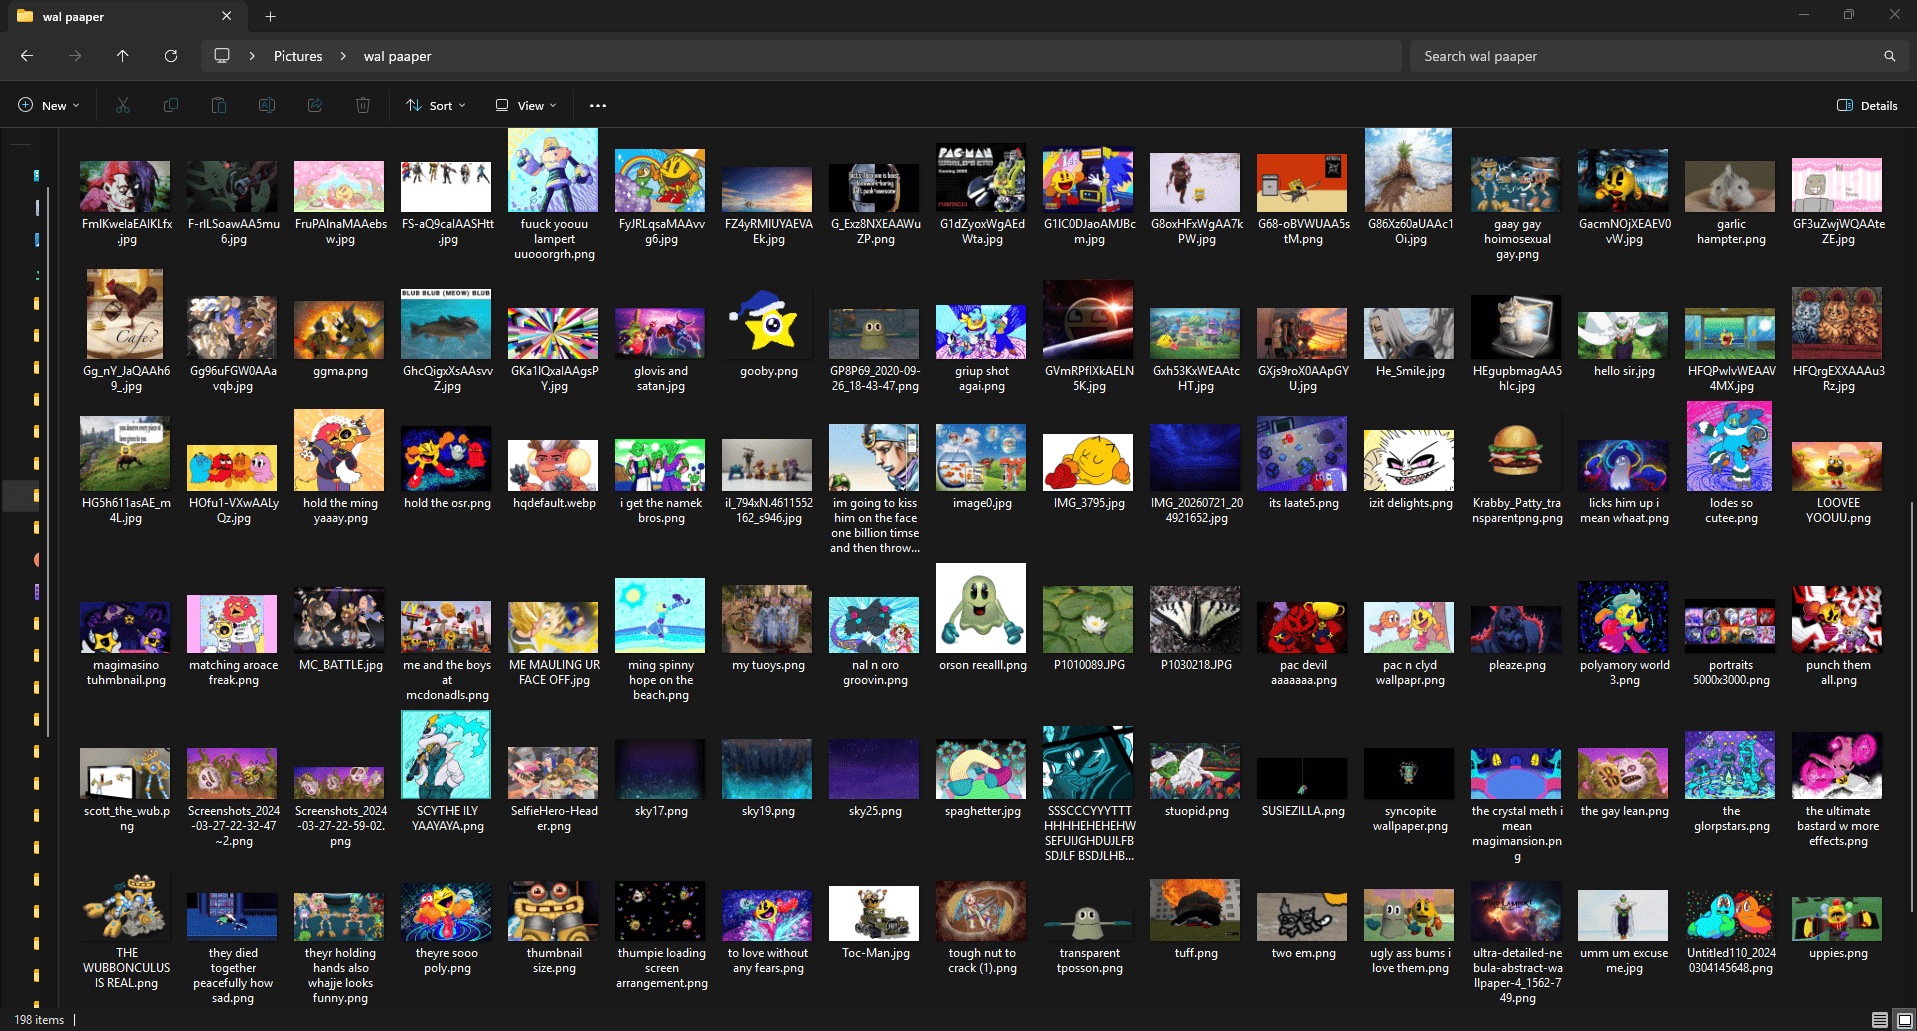Switch to details list view in status bar
This screenshot has width=1917, height=1031.
pos(1880,1020)
